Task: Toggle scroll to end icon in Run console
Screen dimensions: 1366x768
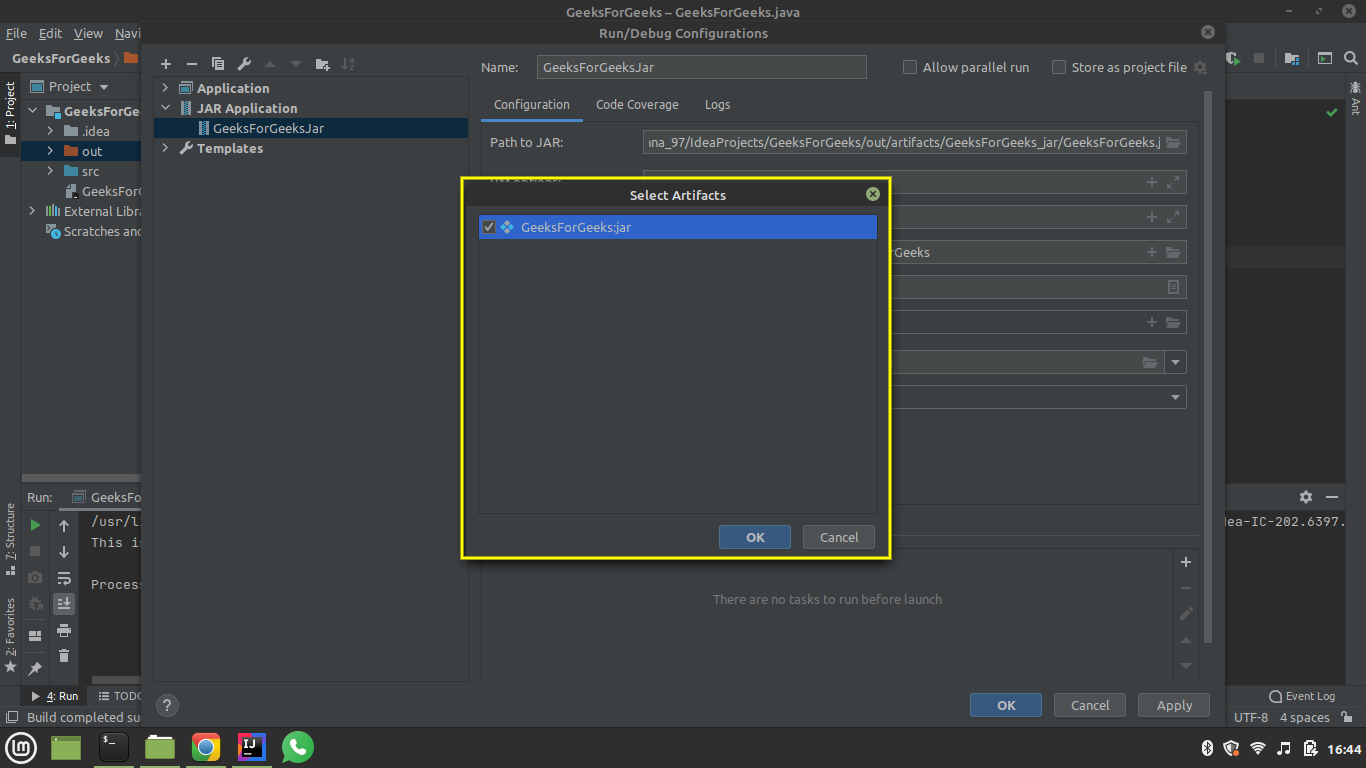Action: [x=64, y=604]
